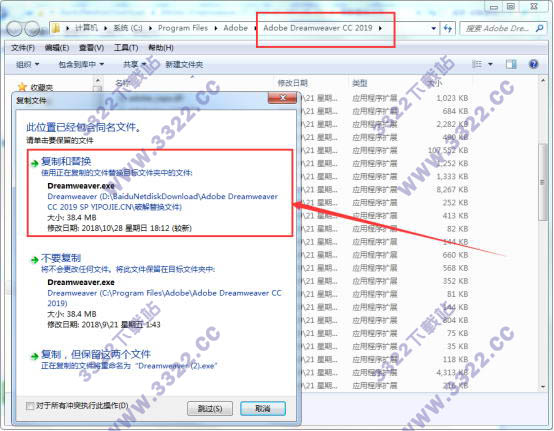Click Adobe Dreamweaver CC 2019 breadcrumb segment
Screen dimensions: 554x431
318,28
